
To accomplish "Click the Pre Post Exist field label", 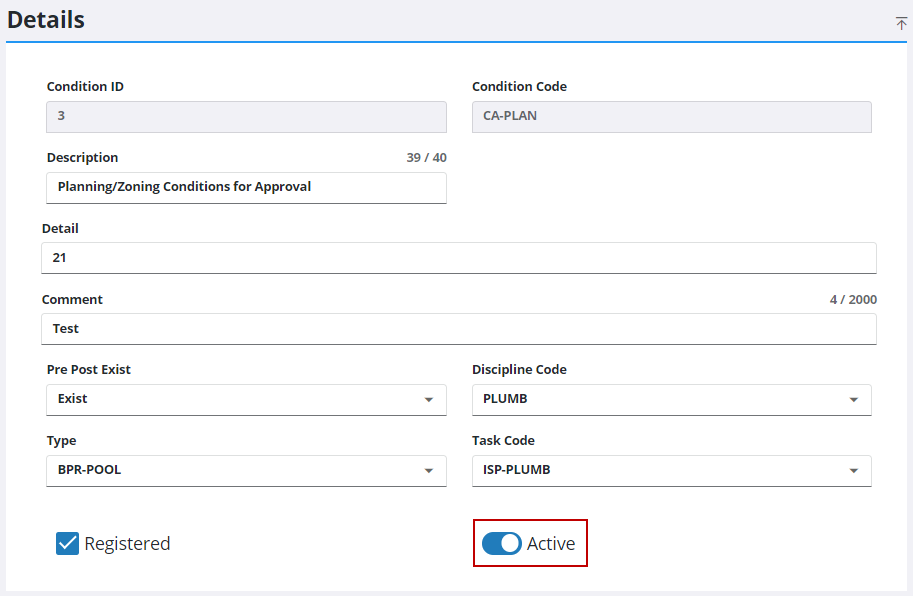I will [89, 370].
